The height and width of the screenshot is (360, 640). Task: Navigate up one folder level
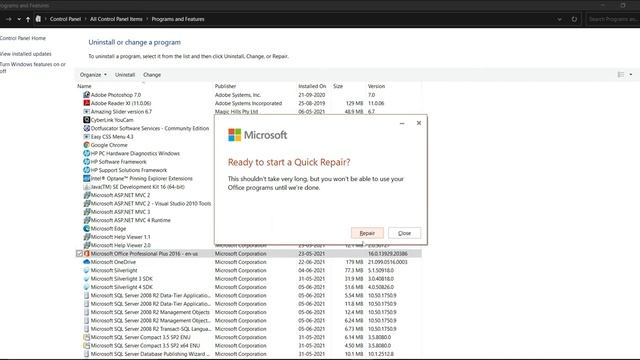pos(28,19)
